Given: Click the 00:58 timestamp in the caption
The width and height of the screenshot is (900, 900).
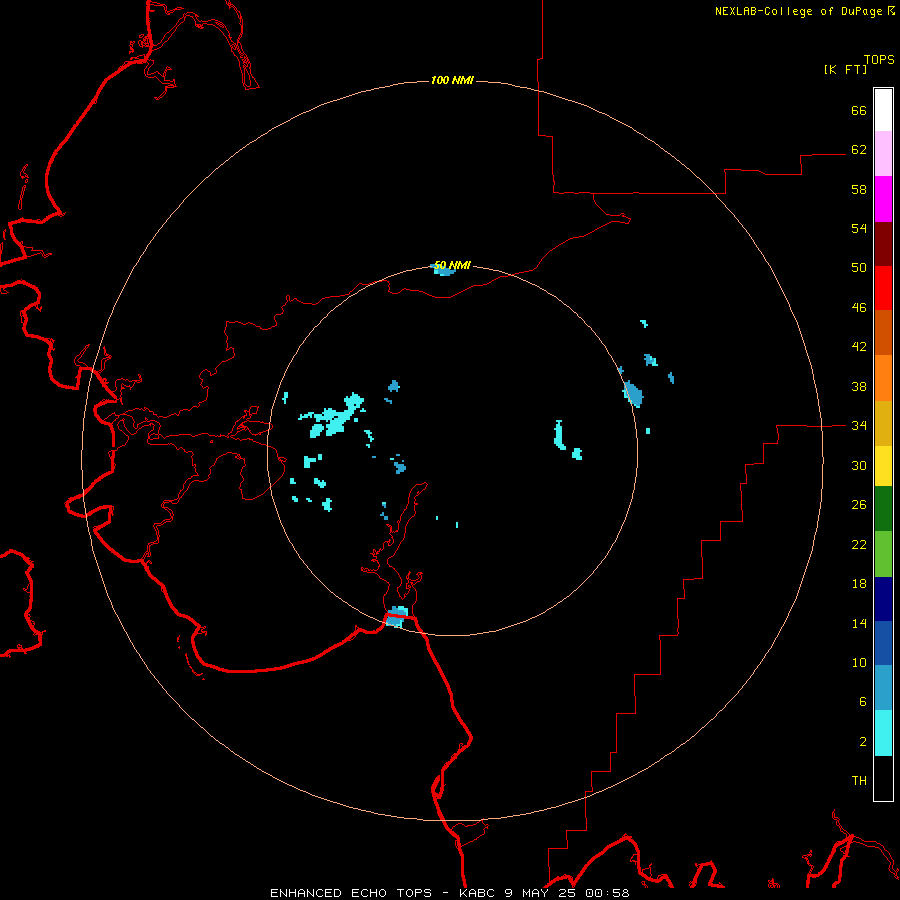Looking at the screenshot, I should [x=607, y=893].
